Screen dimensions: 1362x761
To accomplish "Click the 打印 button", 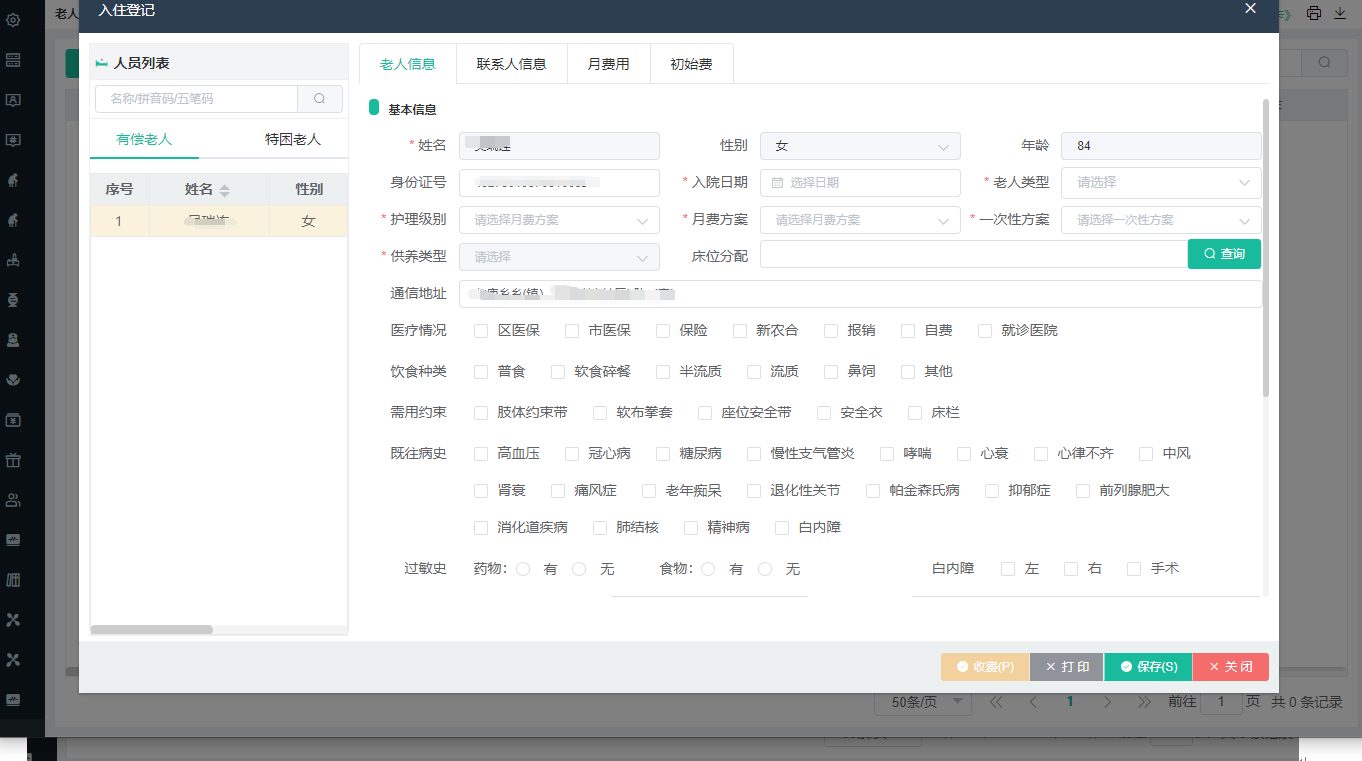I will [x=1067, y=667].
